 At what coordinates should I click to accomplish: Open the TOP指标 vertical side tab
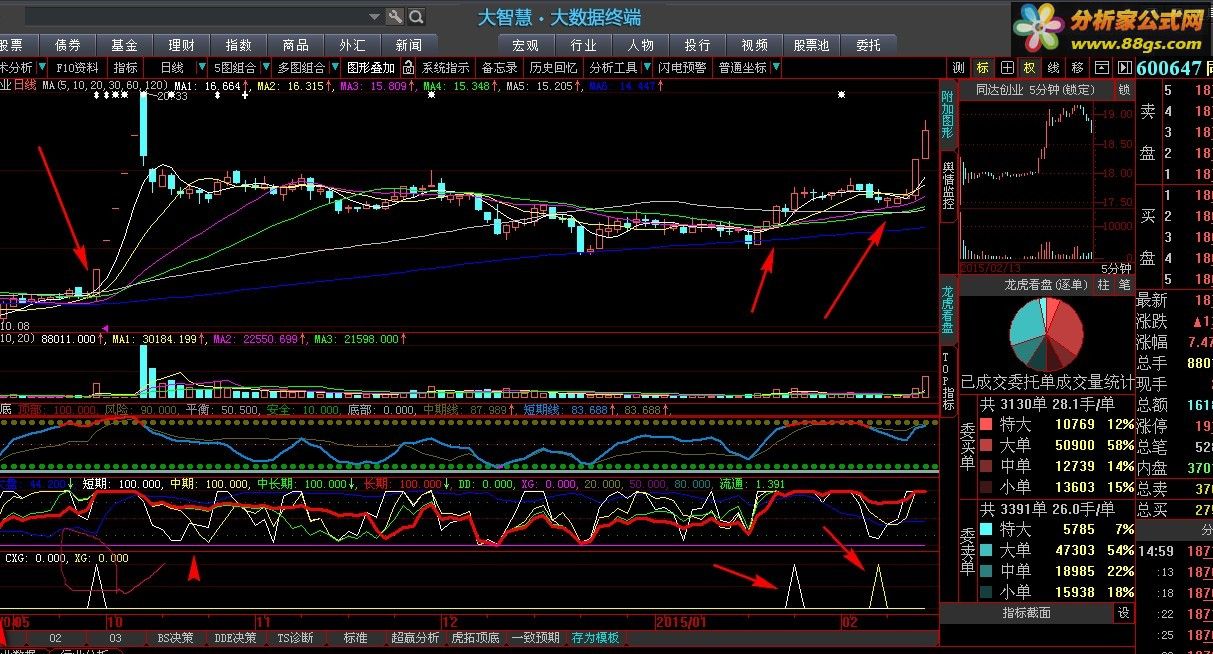click(x=947, y=381)
